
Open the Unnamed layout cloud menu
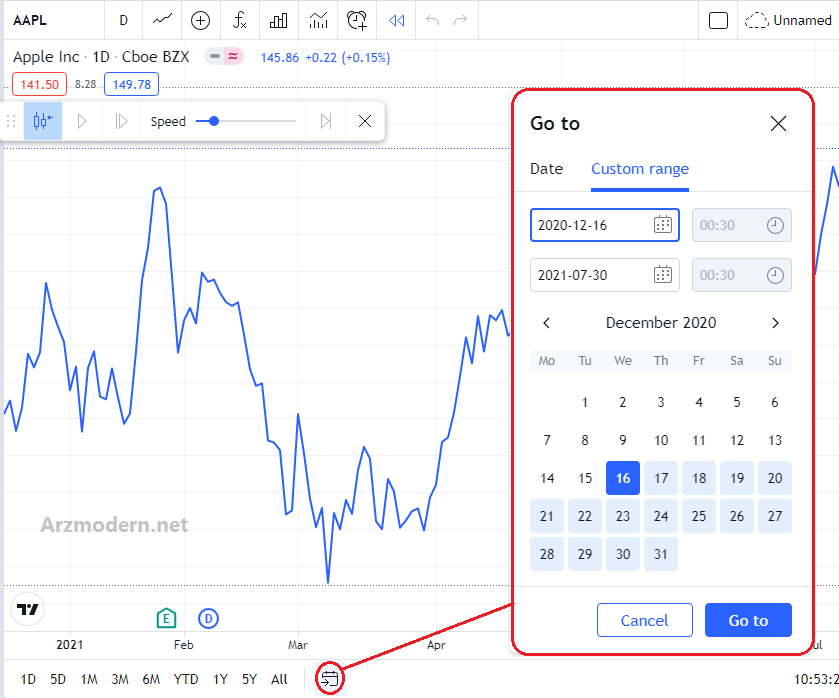pyautogui.click(x=788, y=20)
